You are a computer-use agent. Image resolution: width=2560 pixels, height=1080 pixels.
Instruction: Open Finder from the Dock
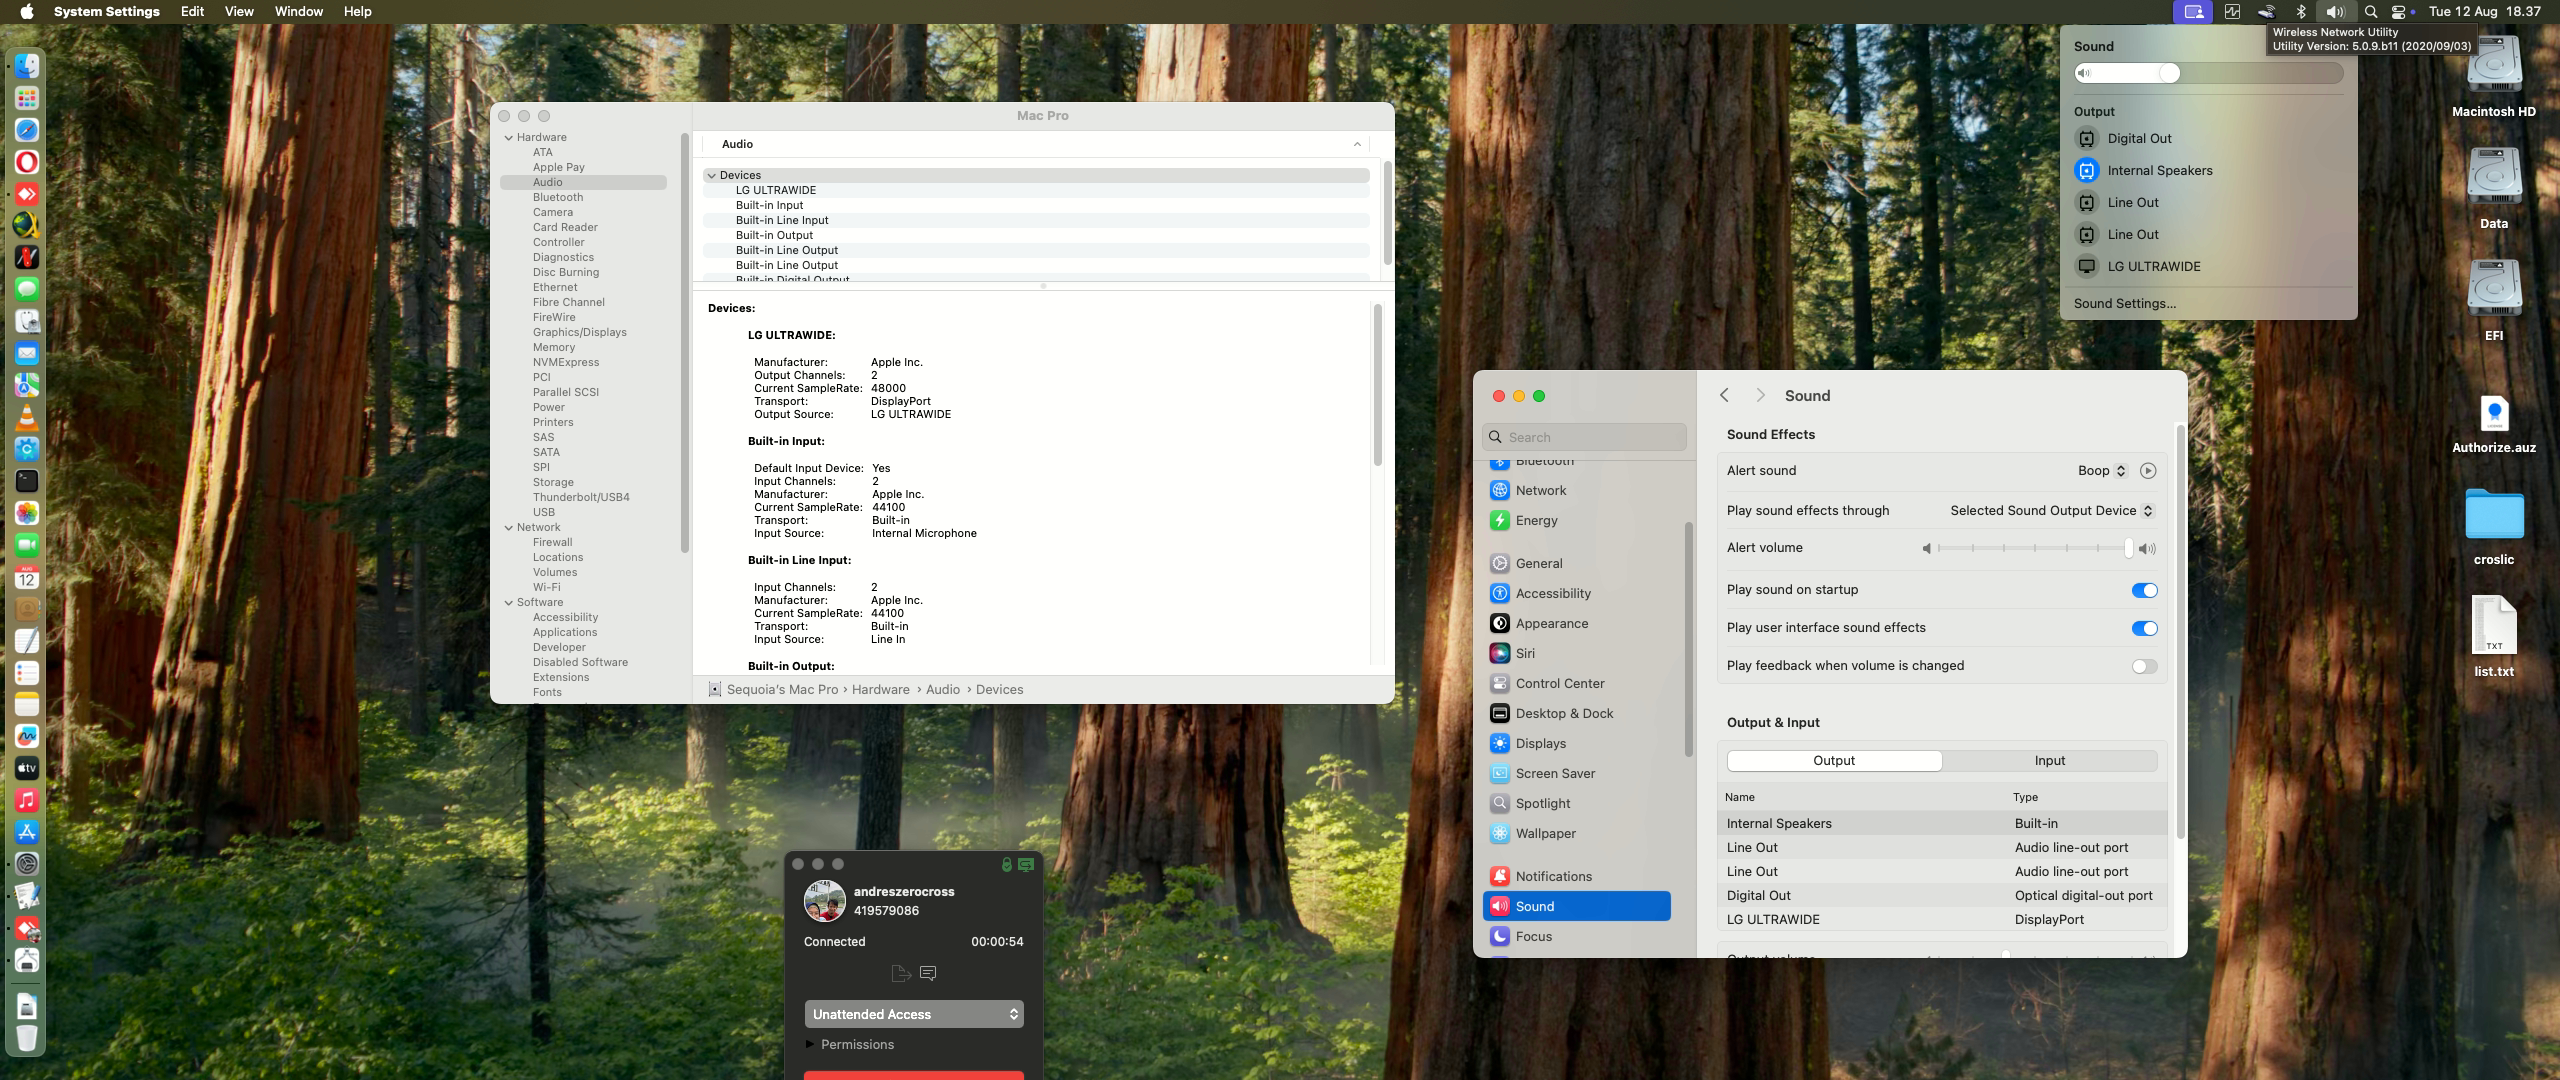(x=27, y=66)
